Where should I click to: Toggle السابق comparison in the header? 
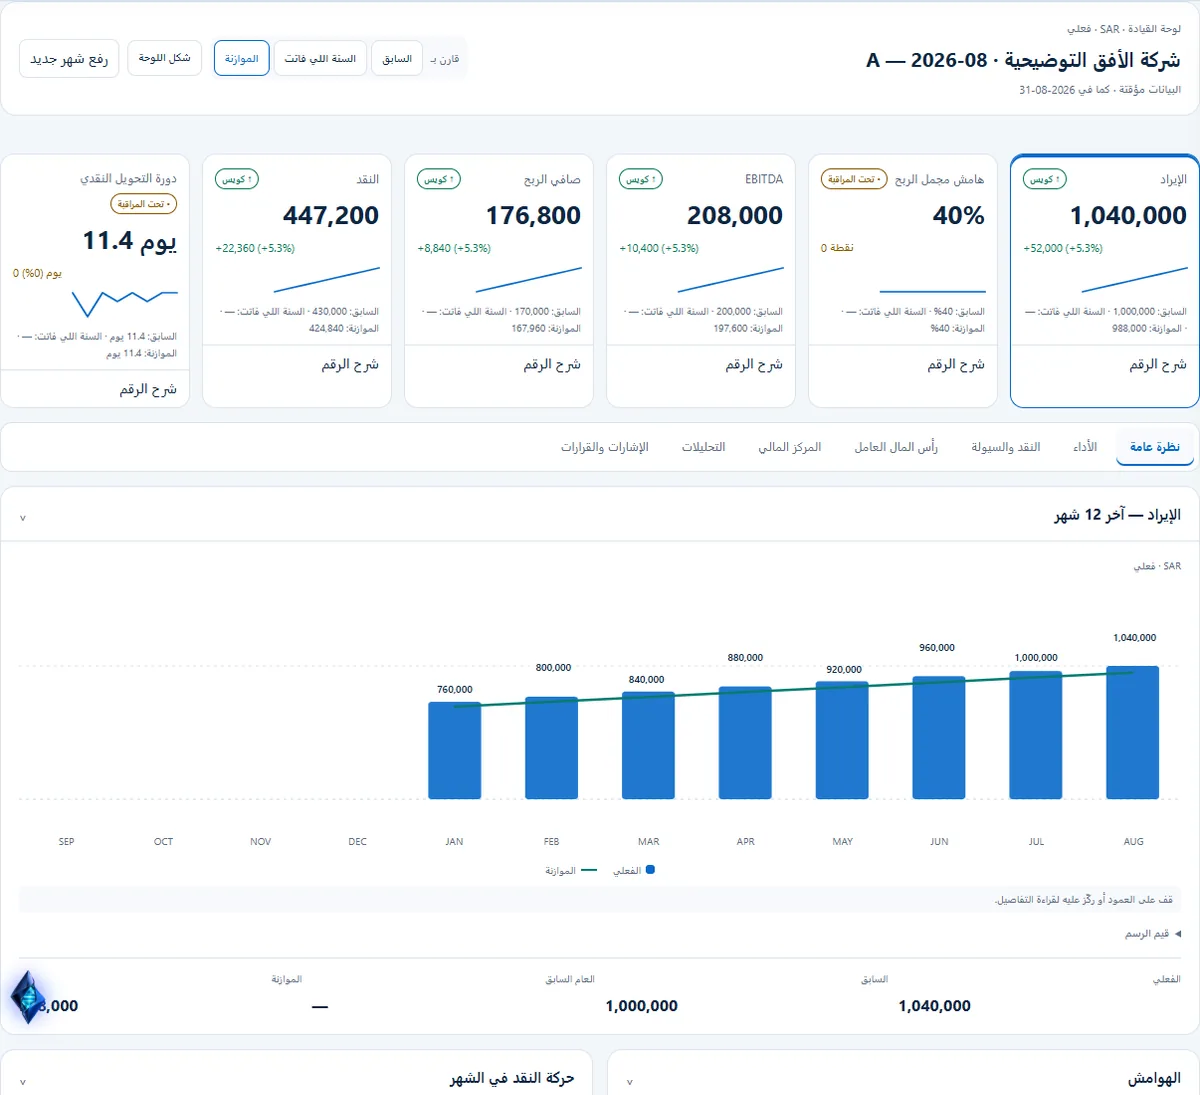(397, 59)
